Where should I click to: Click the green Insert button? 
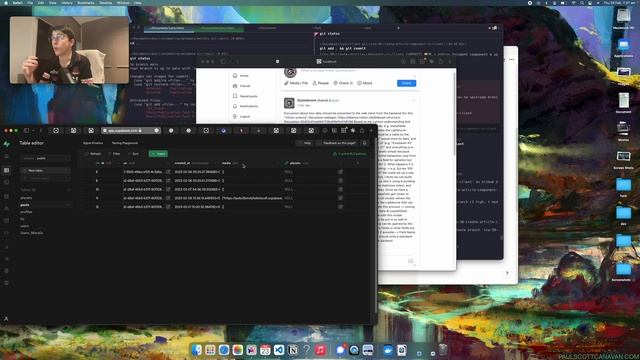point(158,154)
